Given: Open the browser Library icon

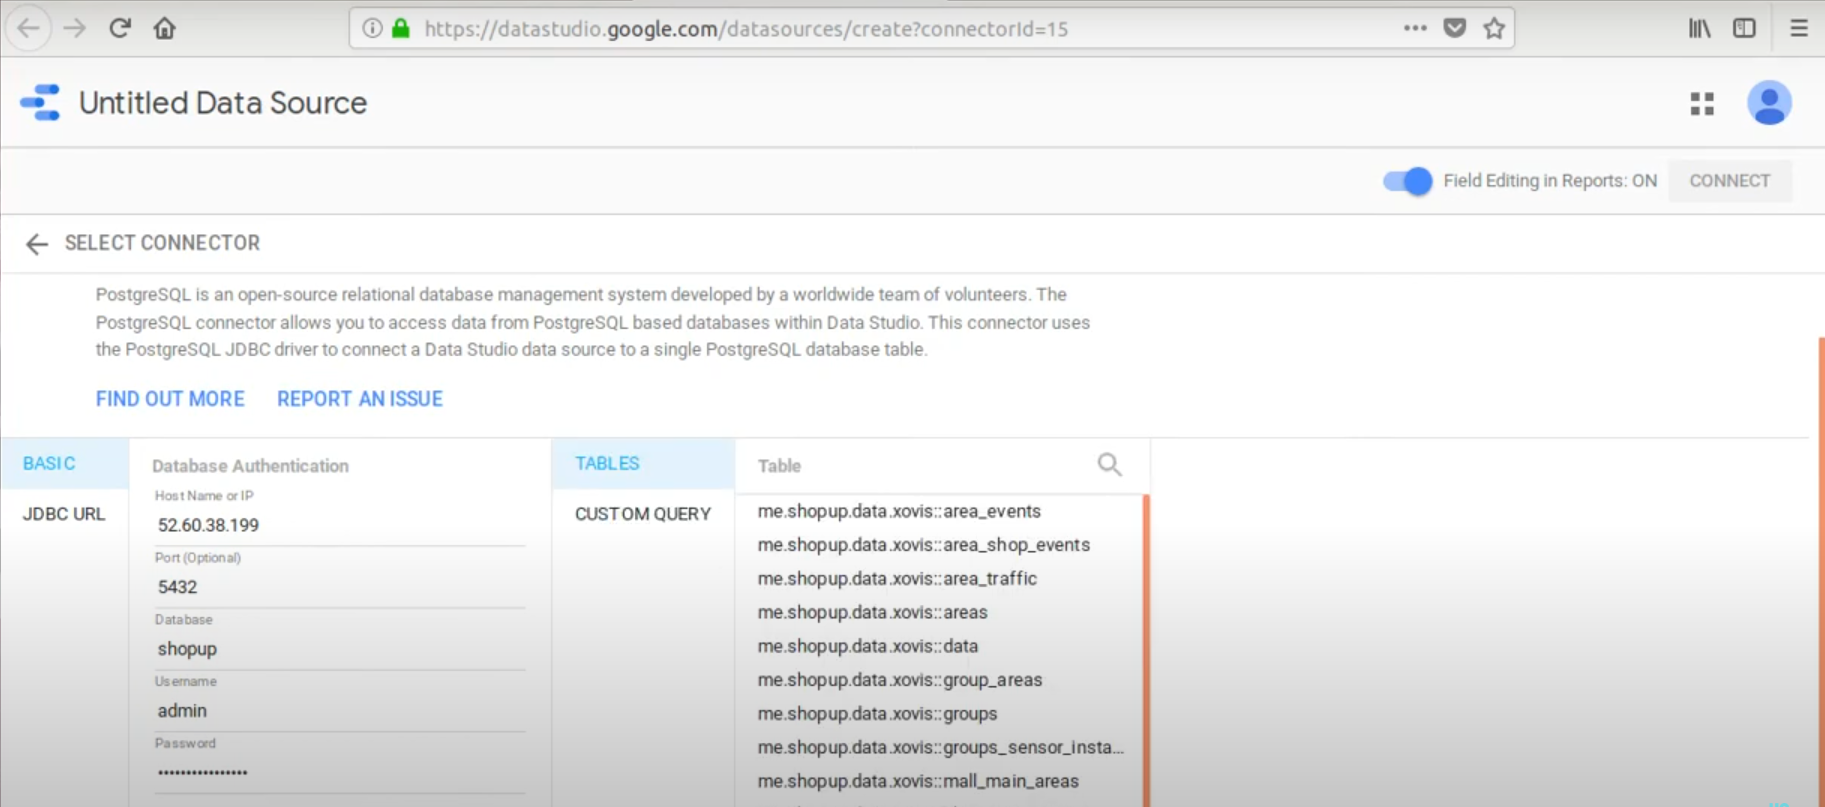Looking at the screenshot, I should 1700,28.
